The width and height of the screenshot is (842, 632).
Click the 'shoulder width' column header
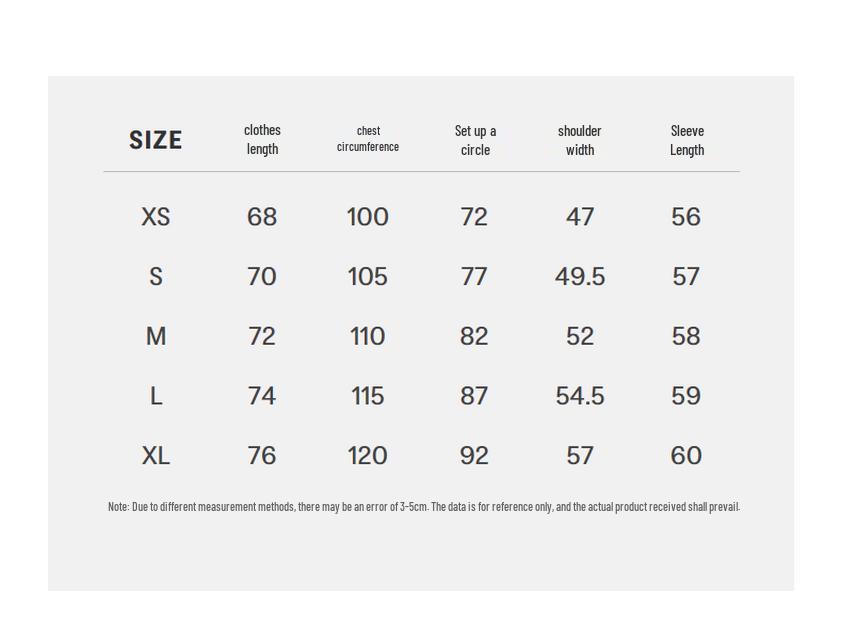pyautogui.click(x=580, y=140)
